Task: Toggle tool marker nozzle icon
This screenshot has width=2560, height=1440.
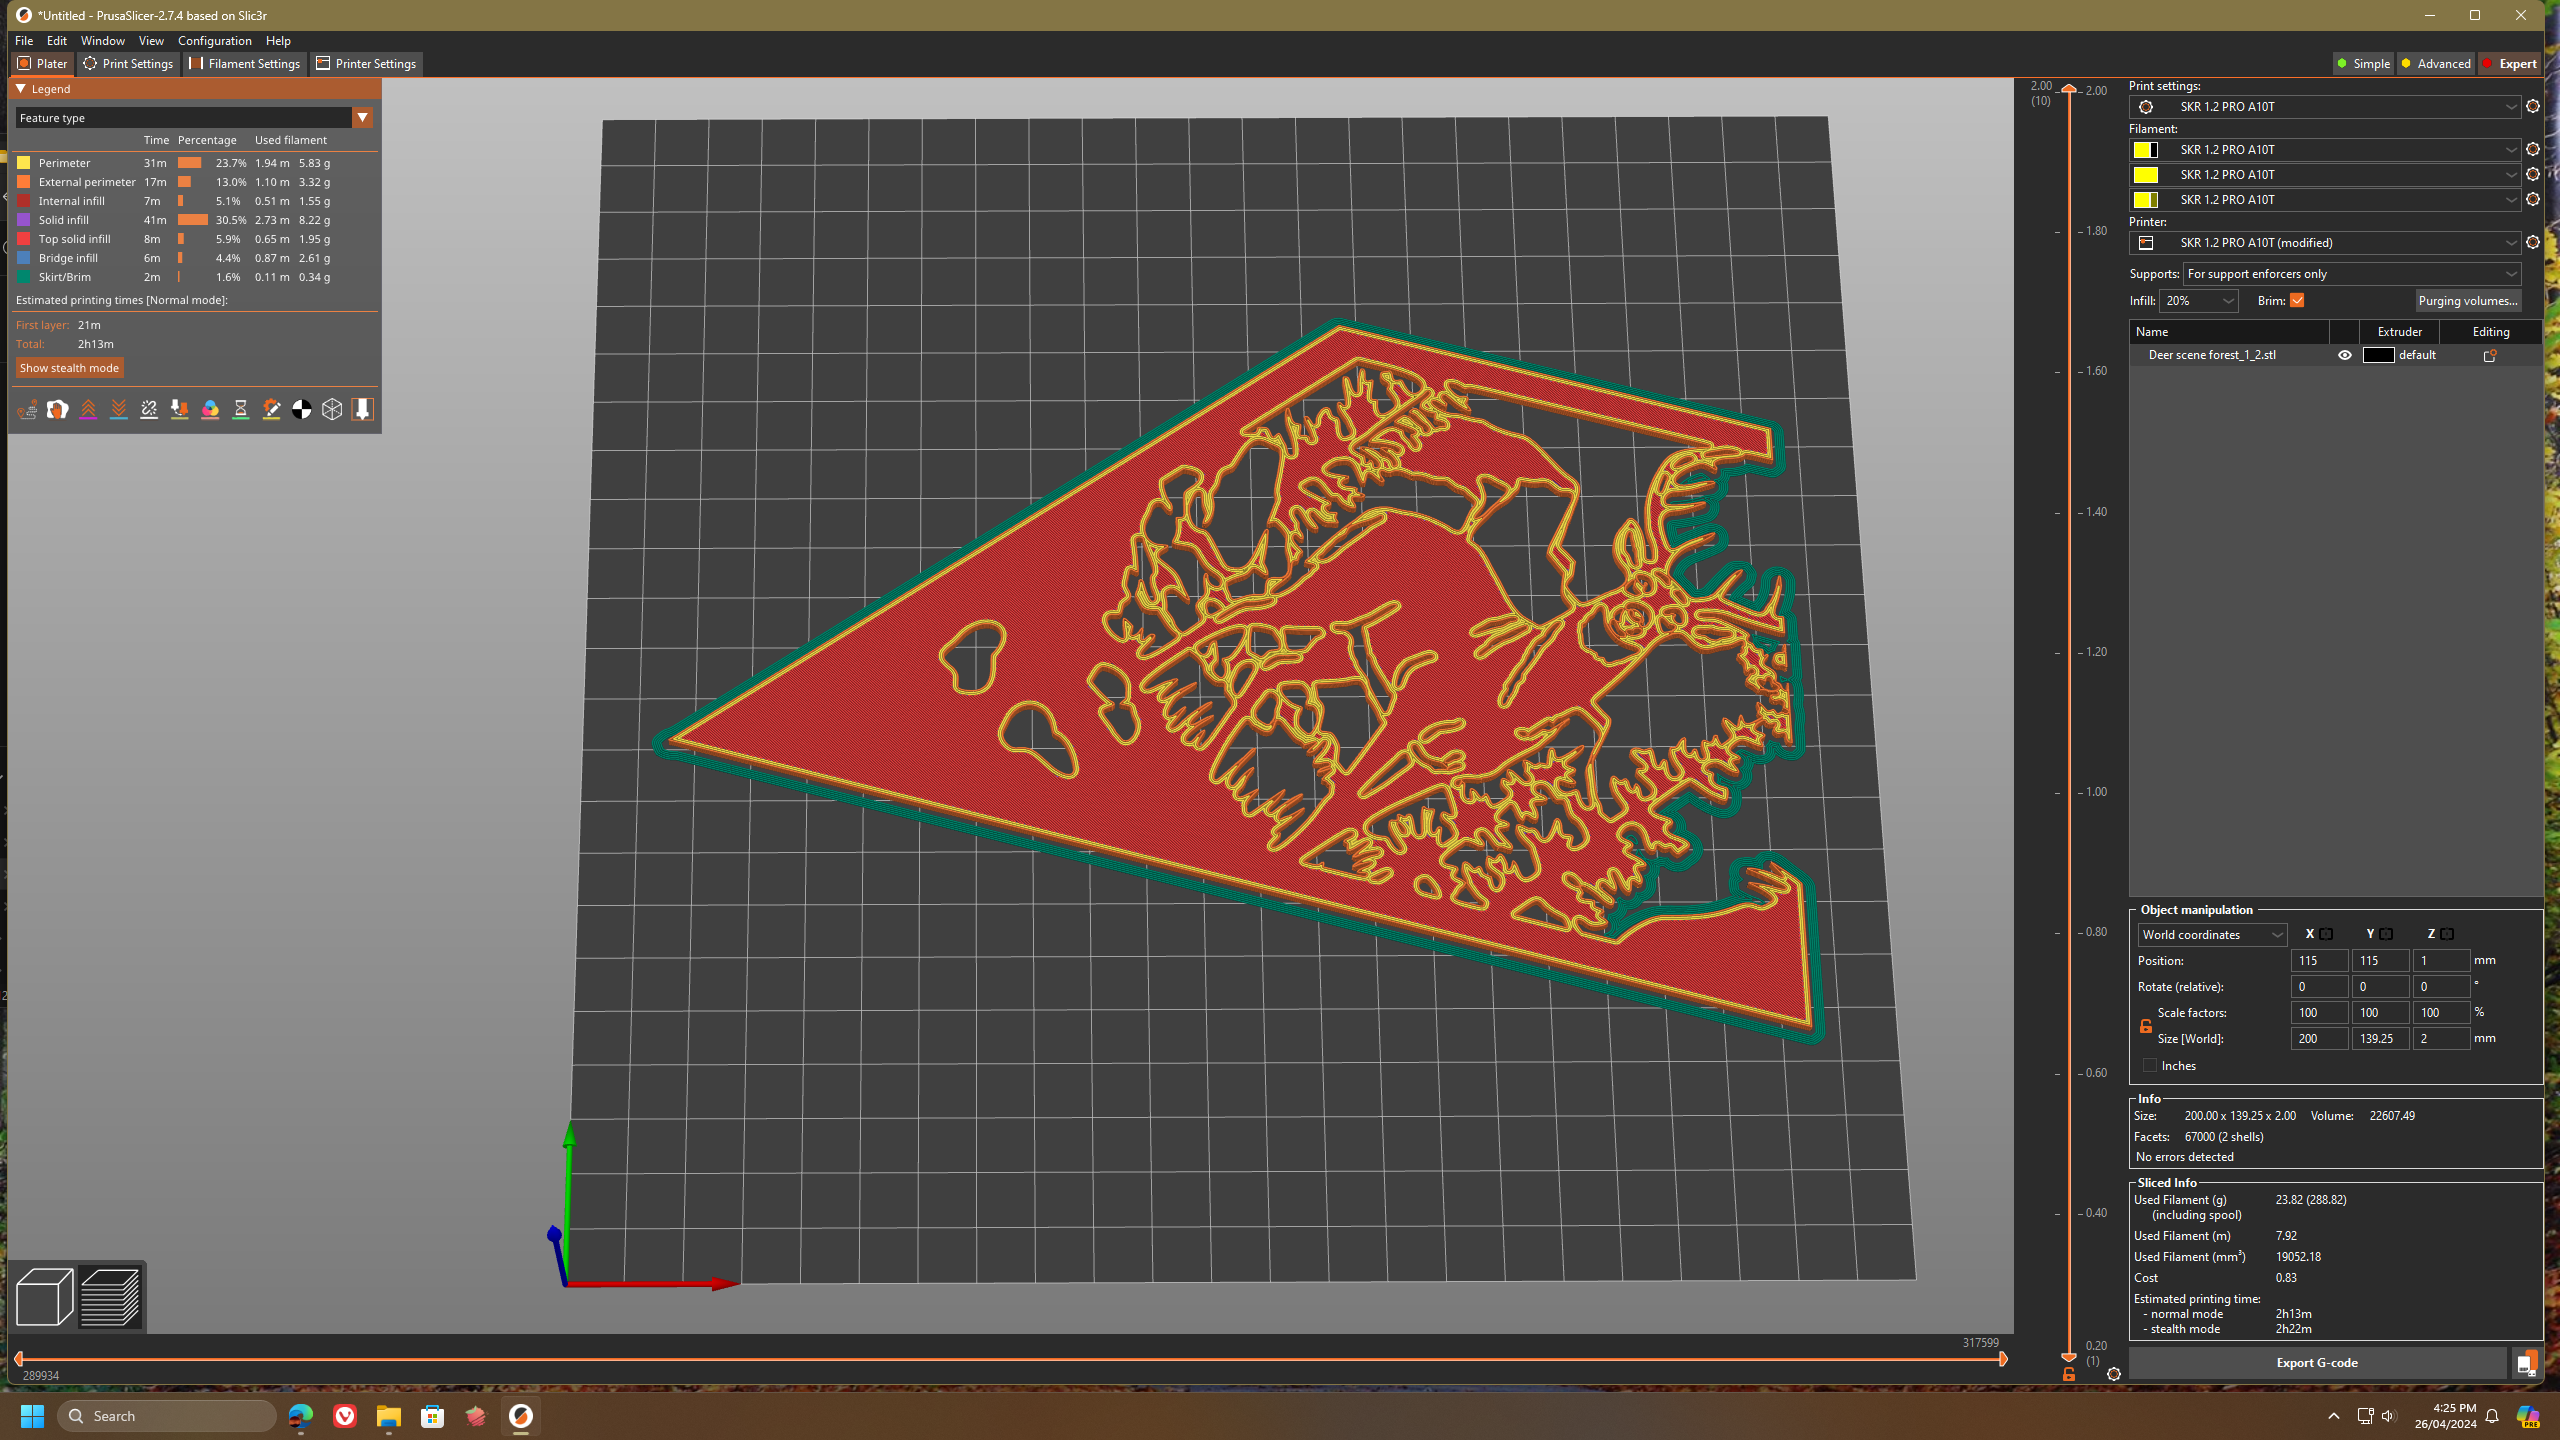Action: point(362,409)
